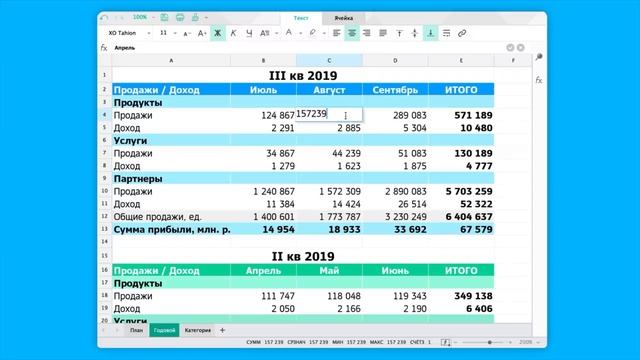
Task: Click the cell editor showing 157239
Action: [329, 114]
